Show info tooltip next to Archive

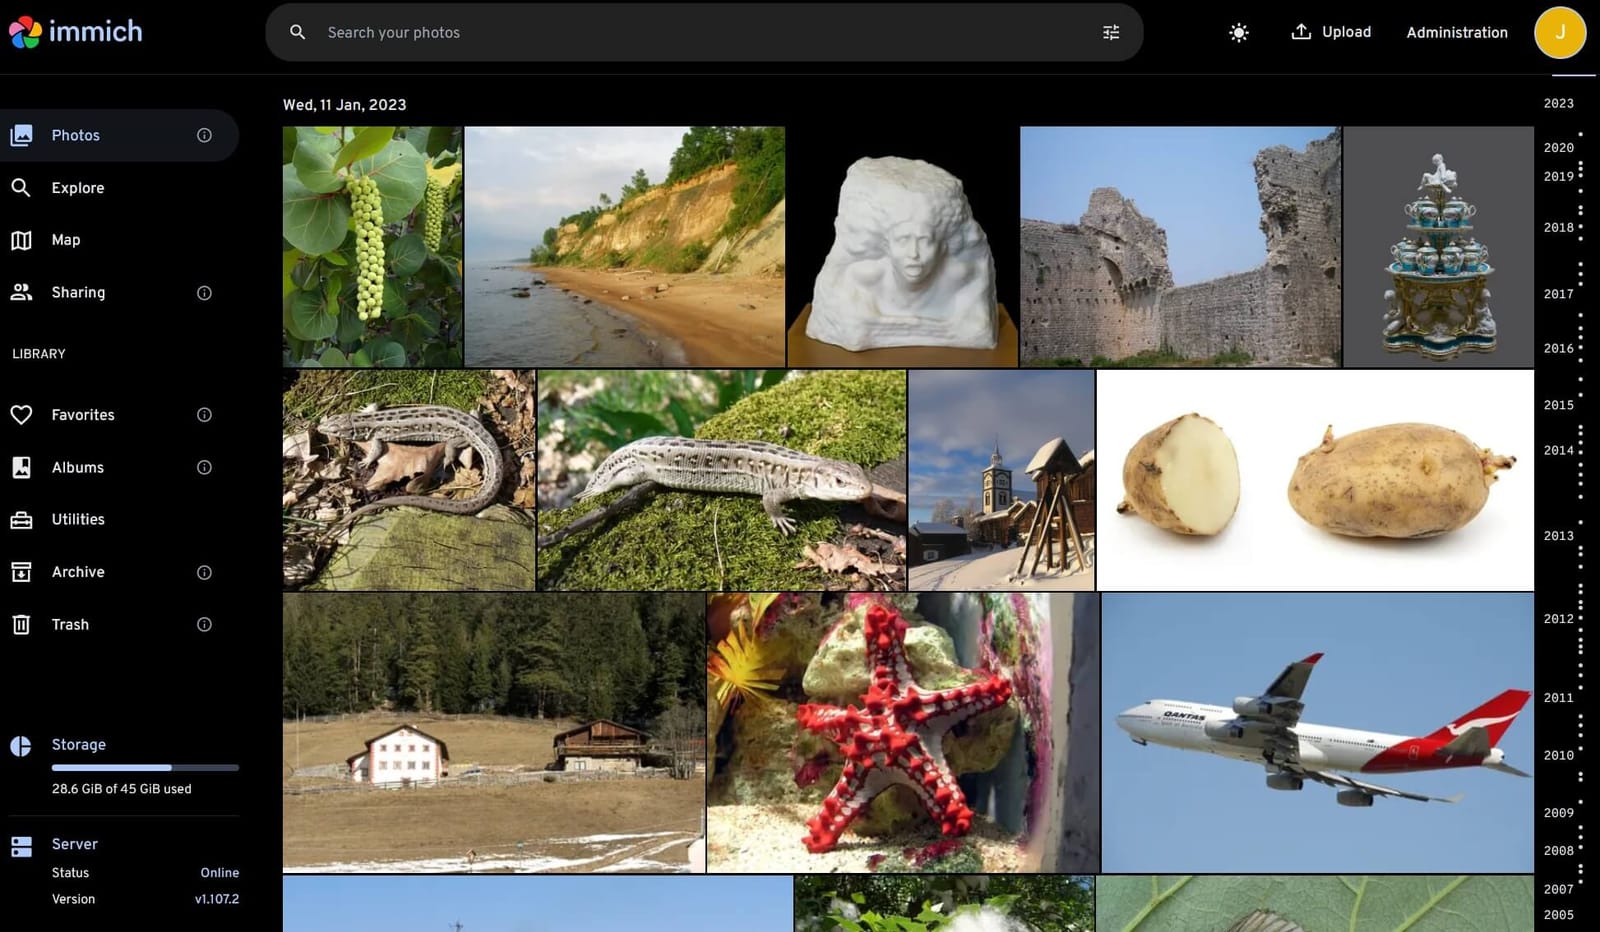point(204,572)
